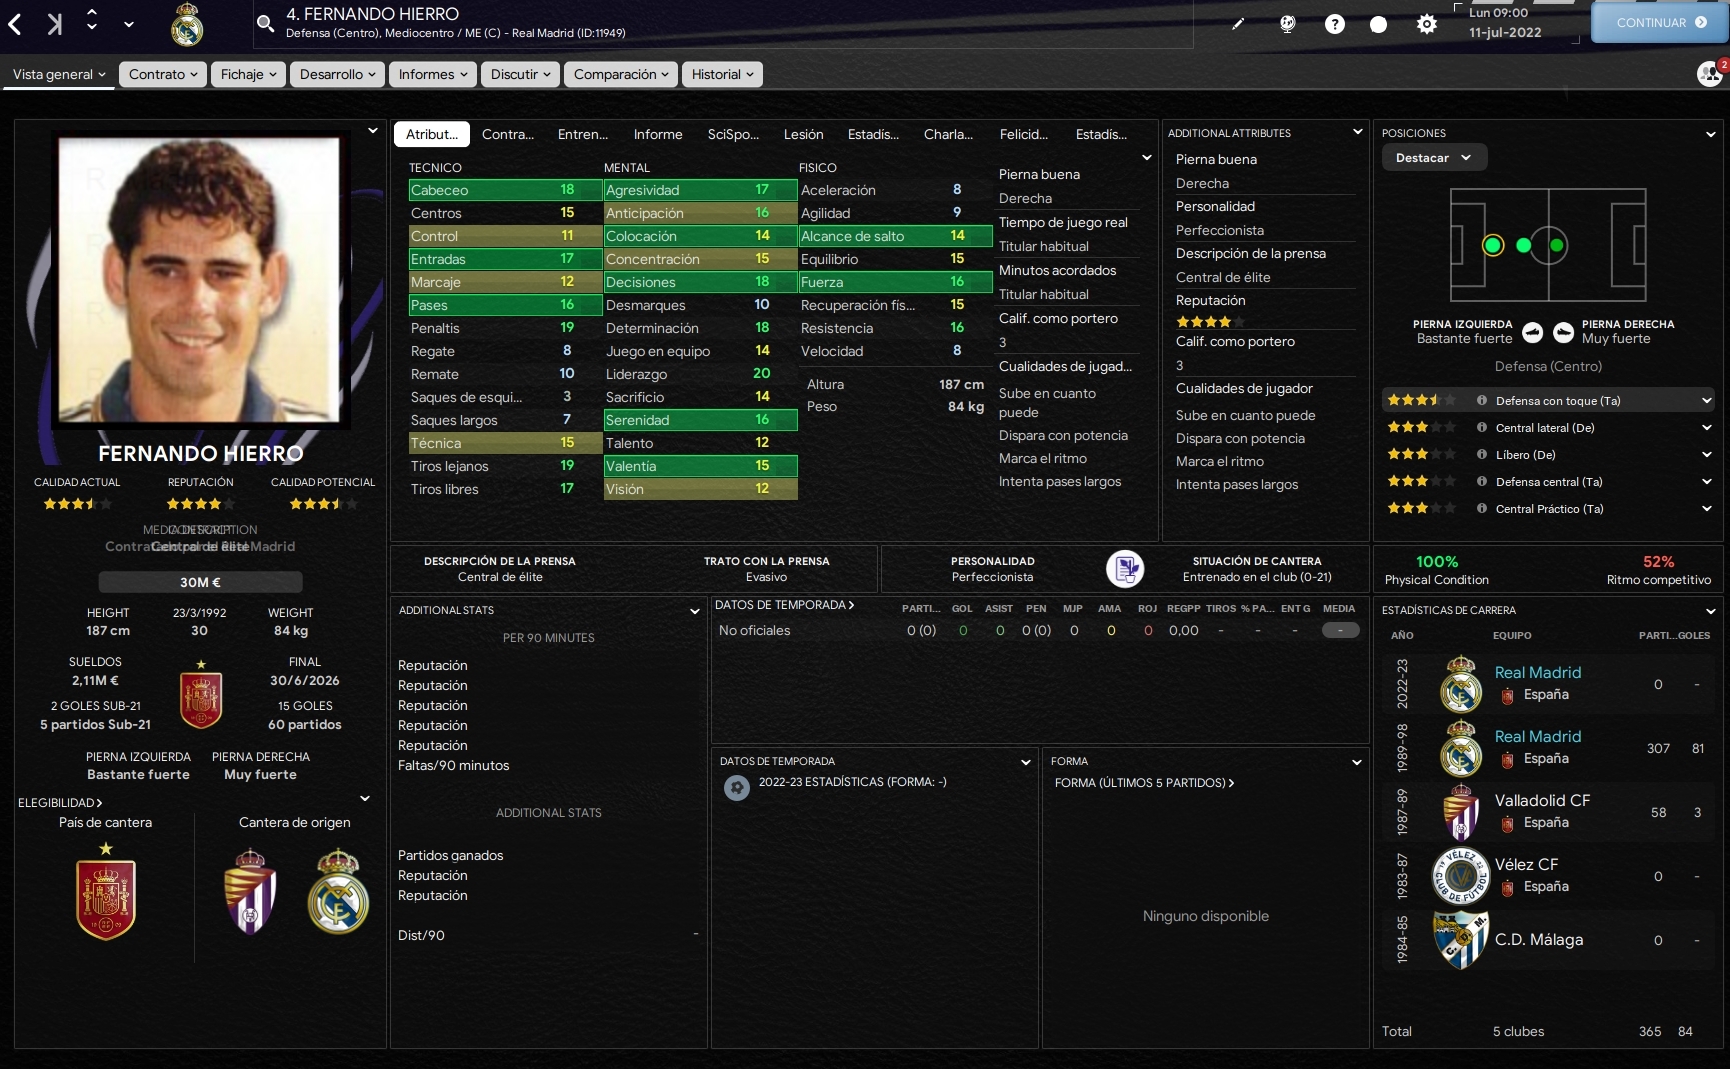Click the Spain crest between Sueldos and Final

tap(201, 696)
